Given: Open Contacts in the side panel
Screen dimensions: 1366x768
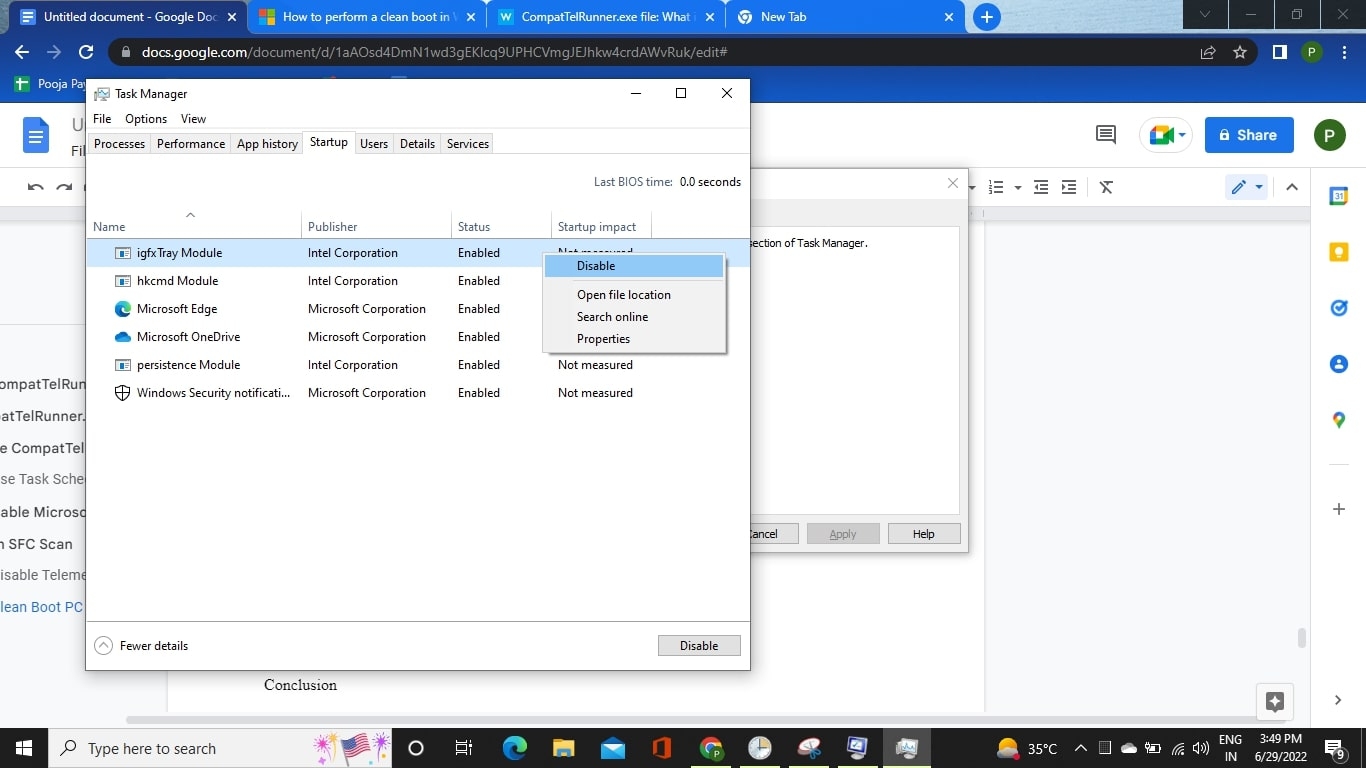Looking at the screenshot, I should coord(1339,364).
